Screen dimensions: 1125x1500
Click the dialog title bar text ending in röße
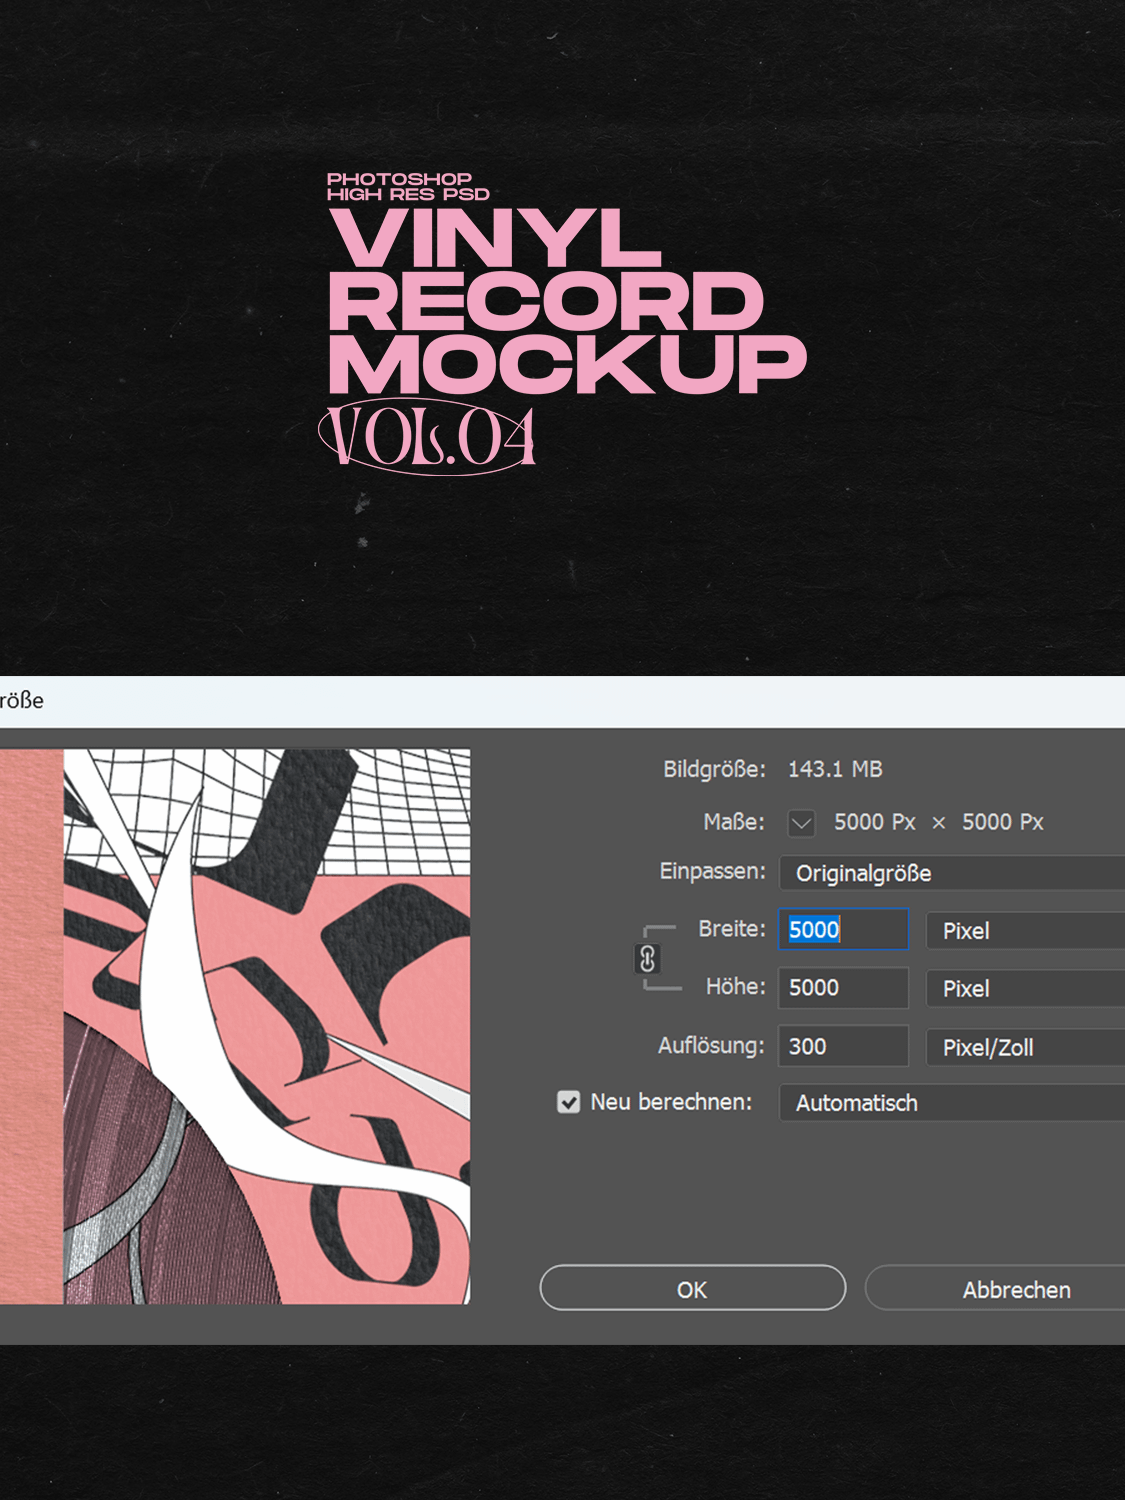(x=22, y=700)
